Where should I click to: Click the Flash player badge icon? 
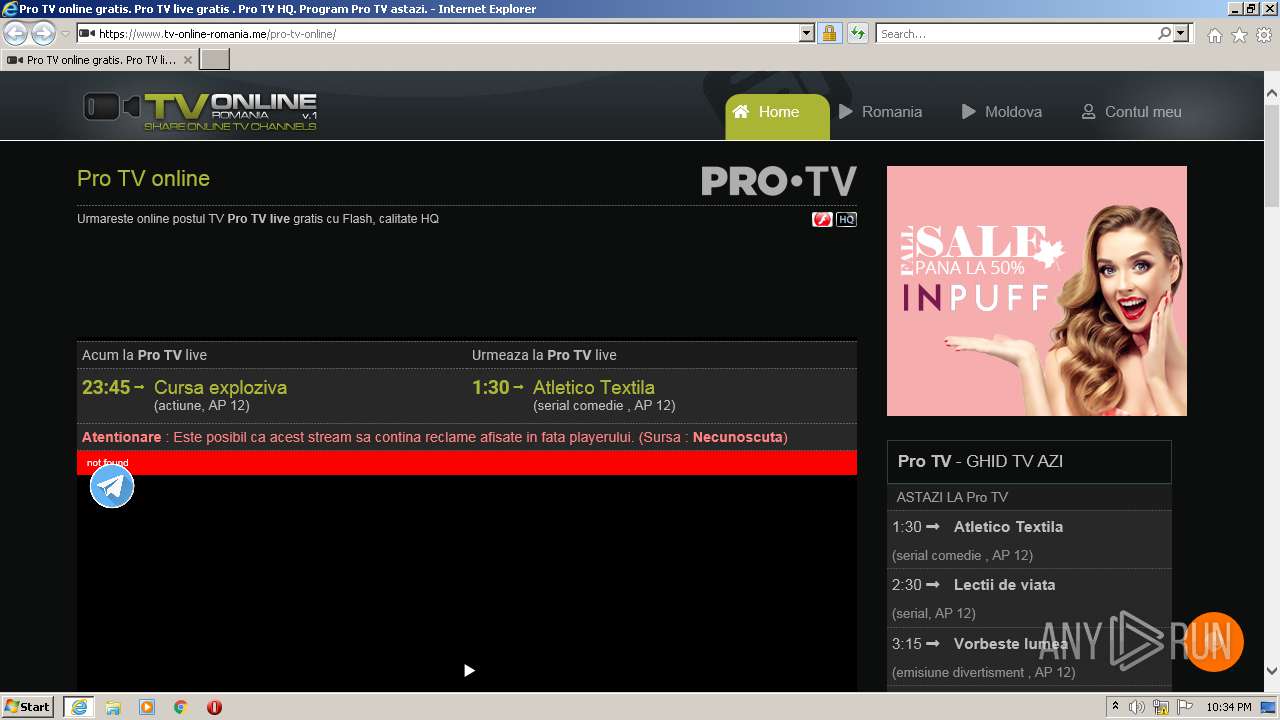pos(822,219)
